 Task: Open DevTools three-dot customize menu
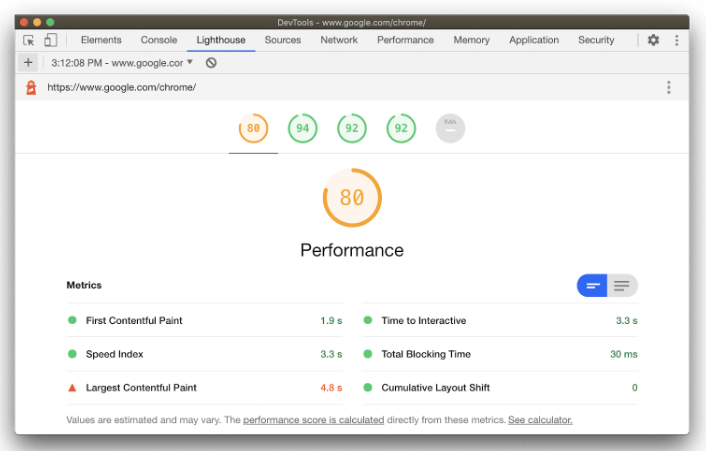coord(676,40)
